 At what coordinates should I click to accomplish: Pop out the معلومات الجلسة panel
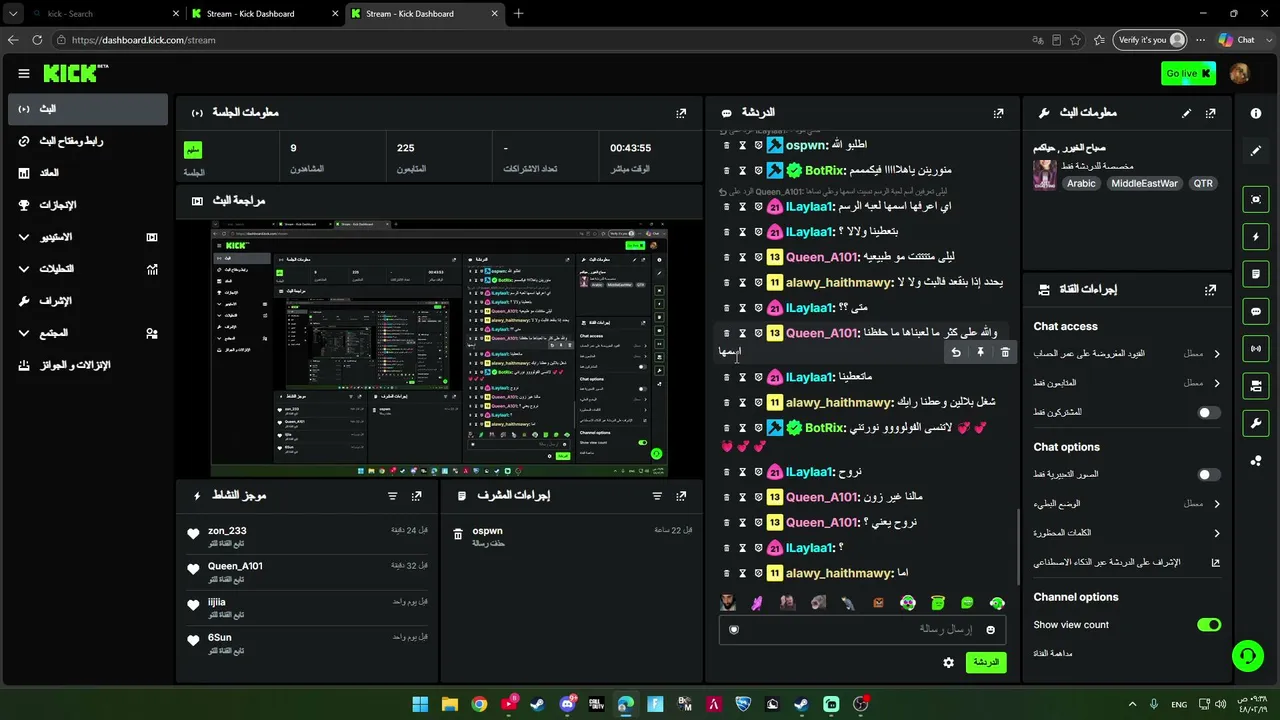point(681,113)
